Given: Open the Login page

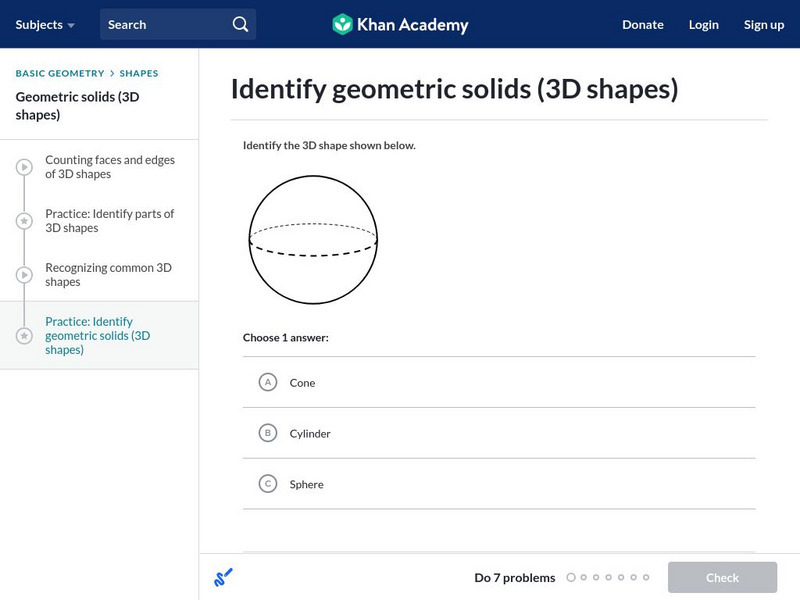Looking at the screenshot, I should click(703, 24).
